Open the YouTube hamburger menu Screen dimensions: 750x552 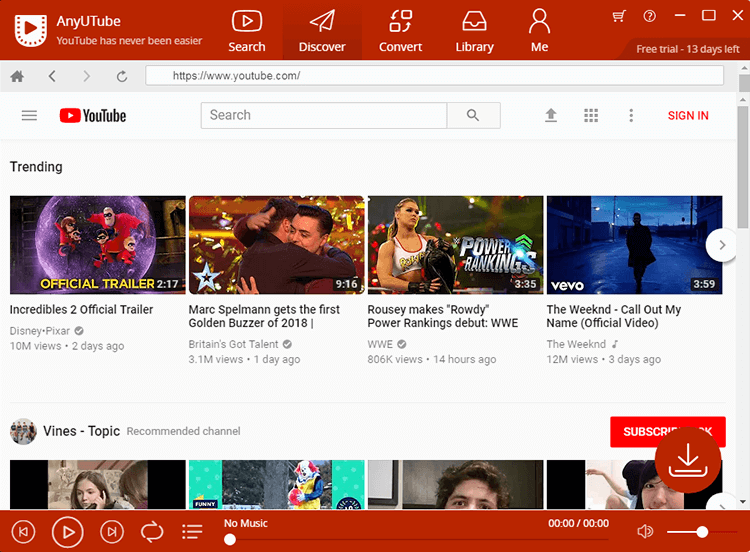coord(29,115)
